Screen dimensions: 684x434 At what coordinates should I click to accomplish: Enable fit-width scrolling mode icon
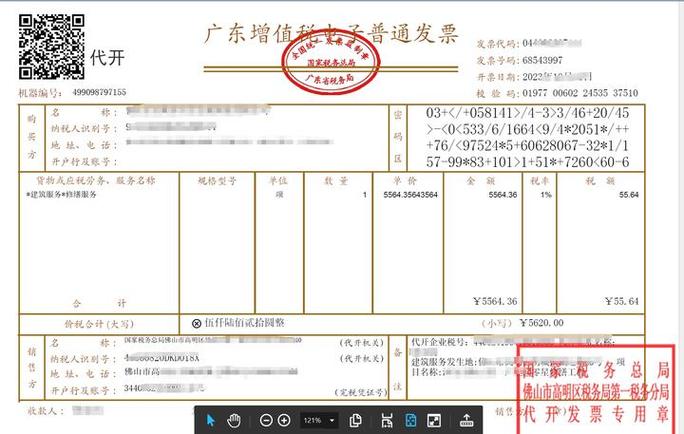coord(387,420)
